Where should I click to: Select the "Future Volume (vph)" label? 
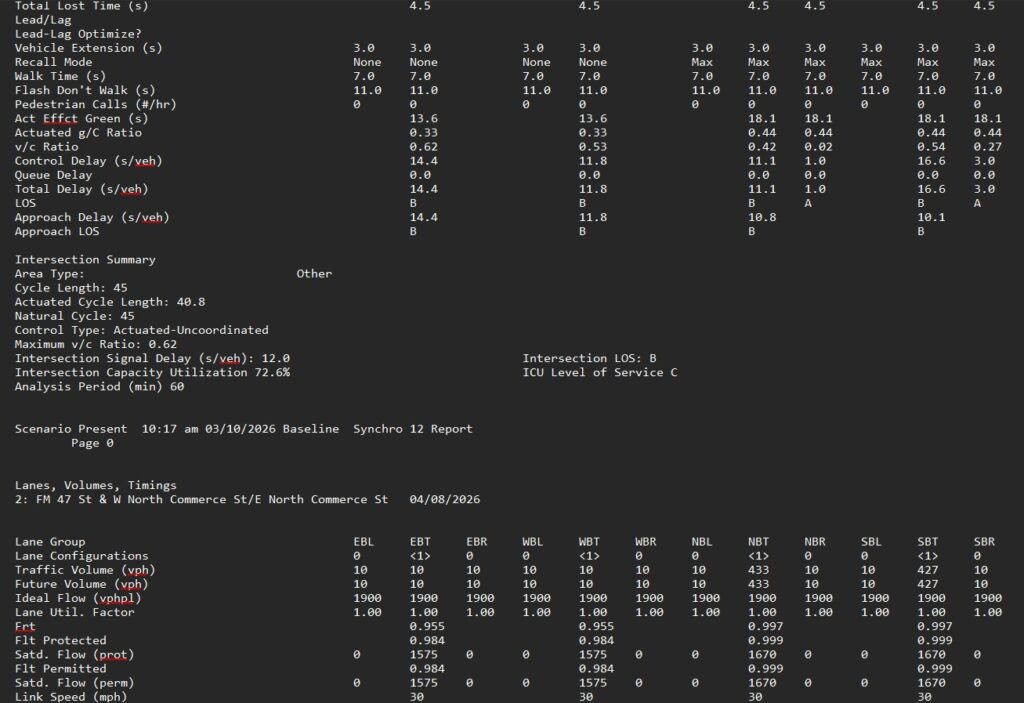[x=82, y=584]
